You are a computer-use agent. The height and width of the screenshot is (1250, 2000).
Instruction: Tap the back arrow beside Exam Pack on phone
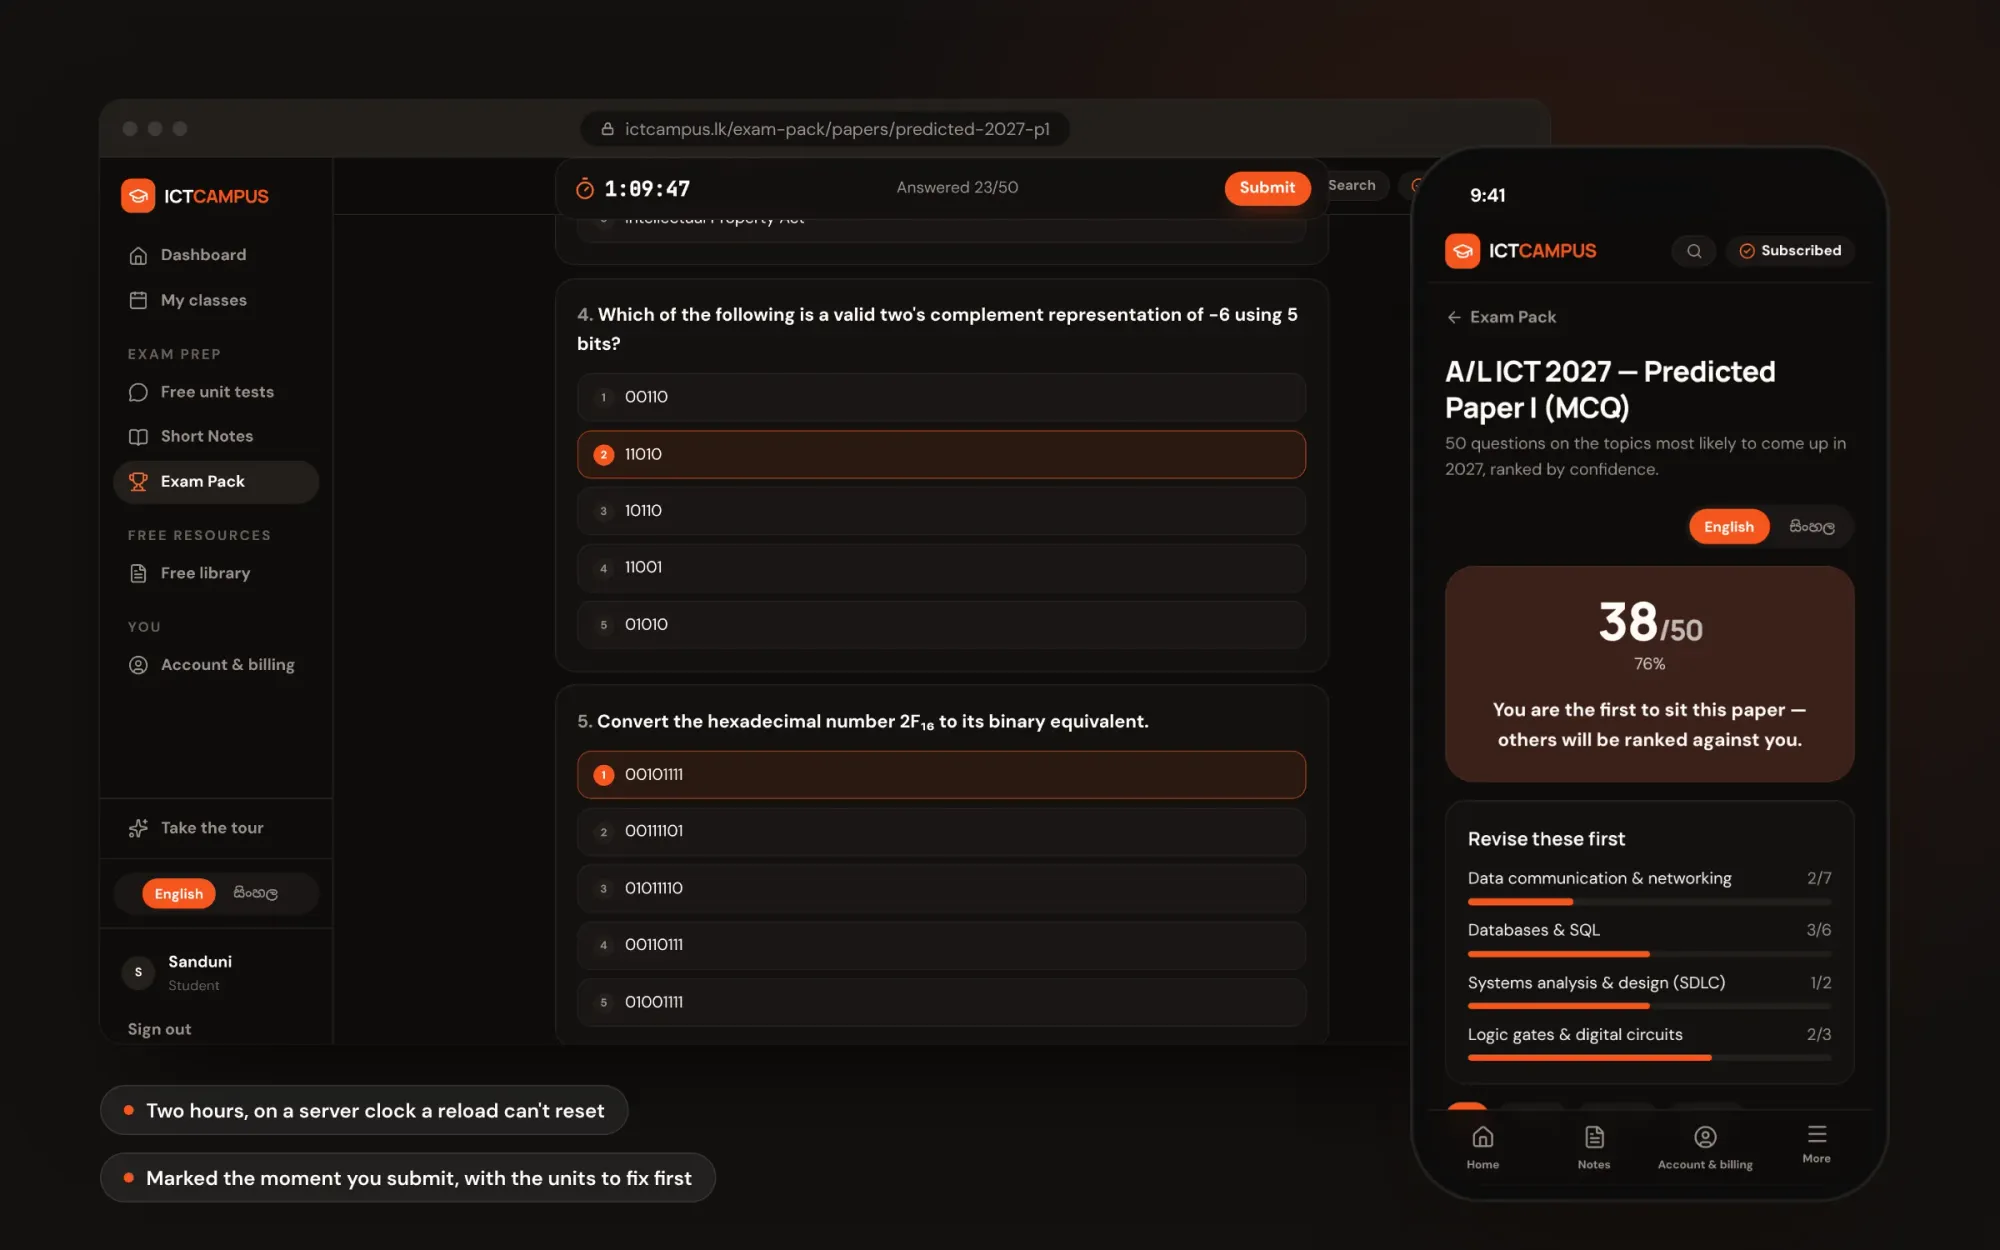point(1454,317)
